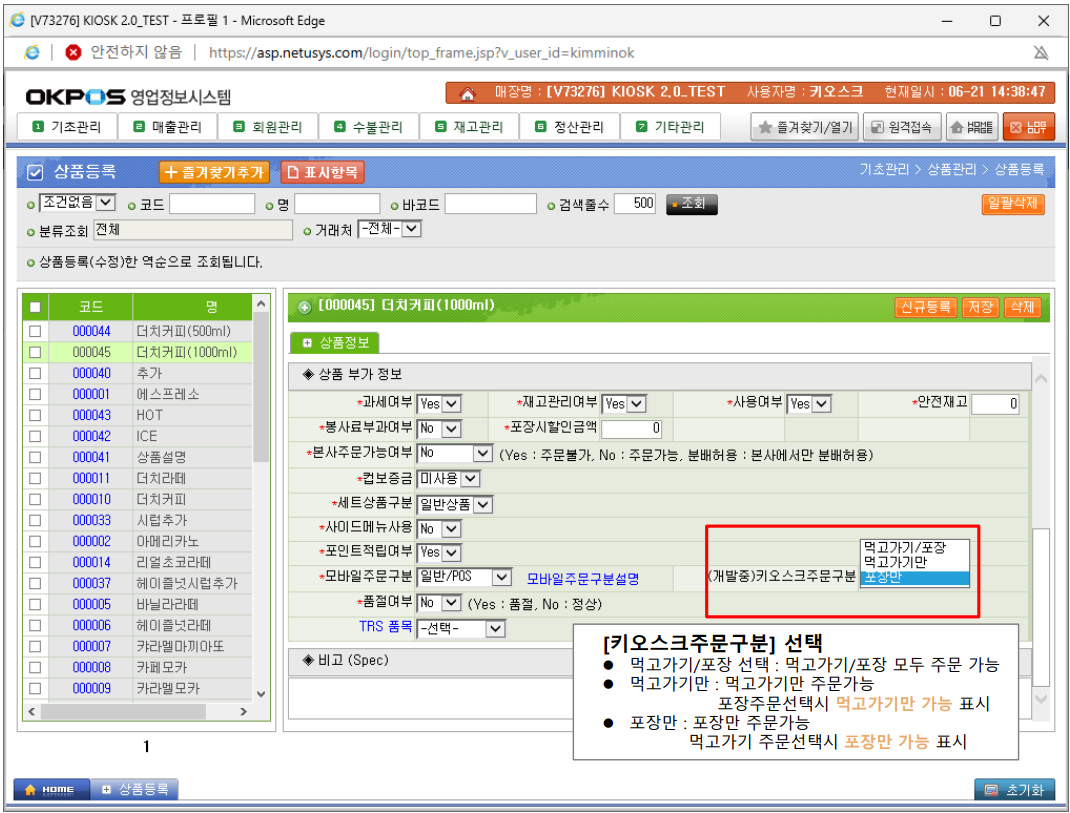Toggle the select-all checkbox in header
This screenshot has height=813, width=1070.
coord(36,307)
